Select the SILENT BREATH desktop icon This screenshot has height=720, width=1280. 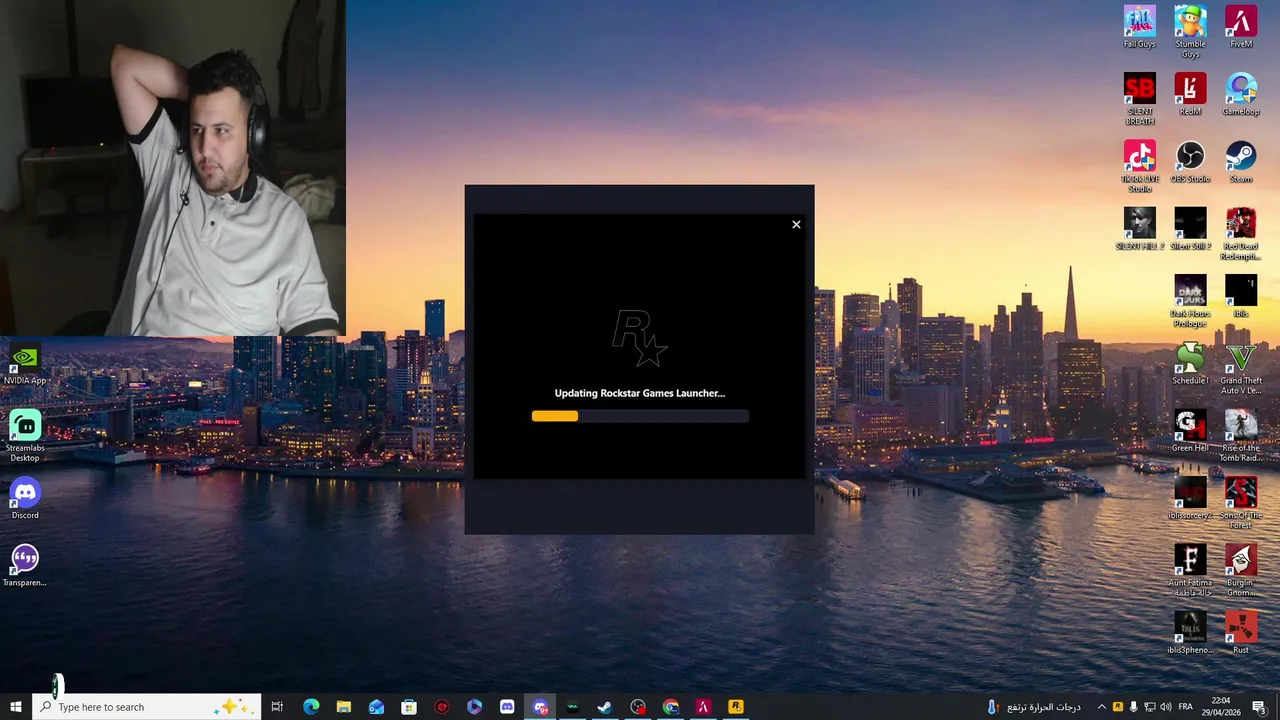click(x=1139, y=99)
